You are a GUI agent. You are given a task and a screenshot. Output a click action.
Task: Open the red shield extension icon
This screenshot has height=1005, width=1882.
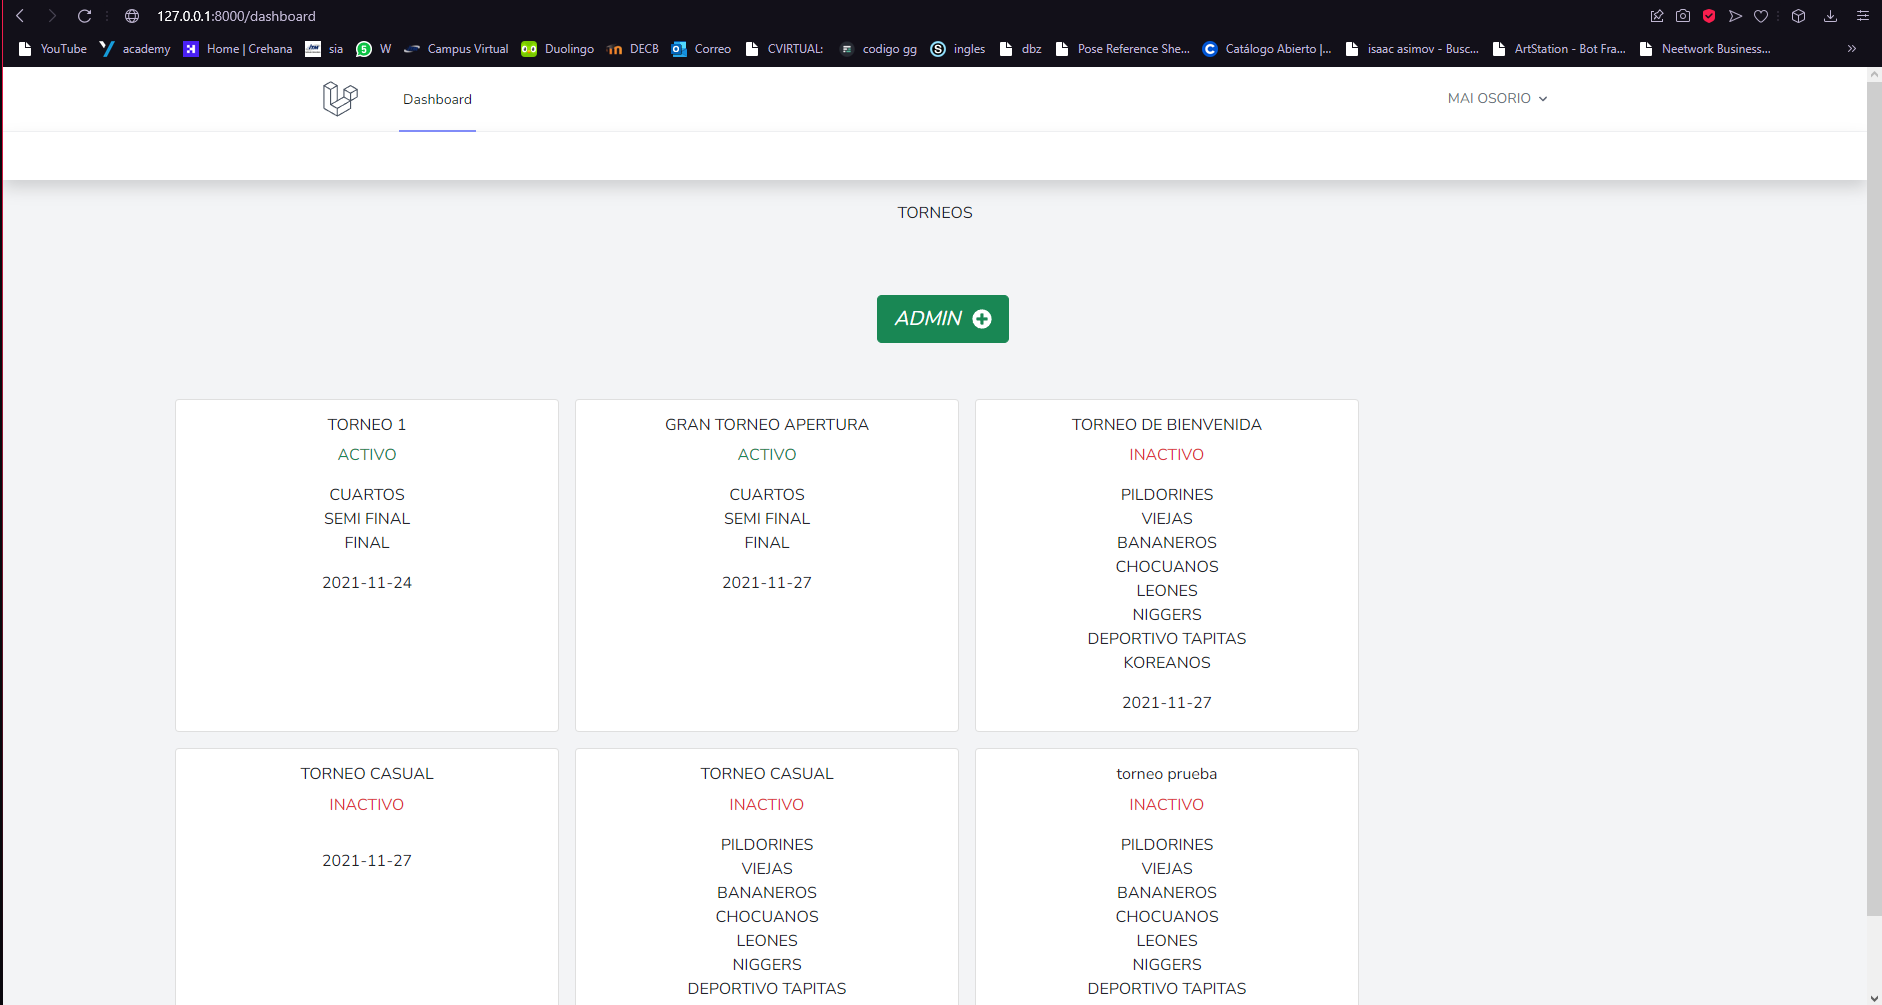click(1709, 16)
